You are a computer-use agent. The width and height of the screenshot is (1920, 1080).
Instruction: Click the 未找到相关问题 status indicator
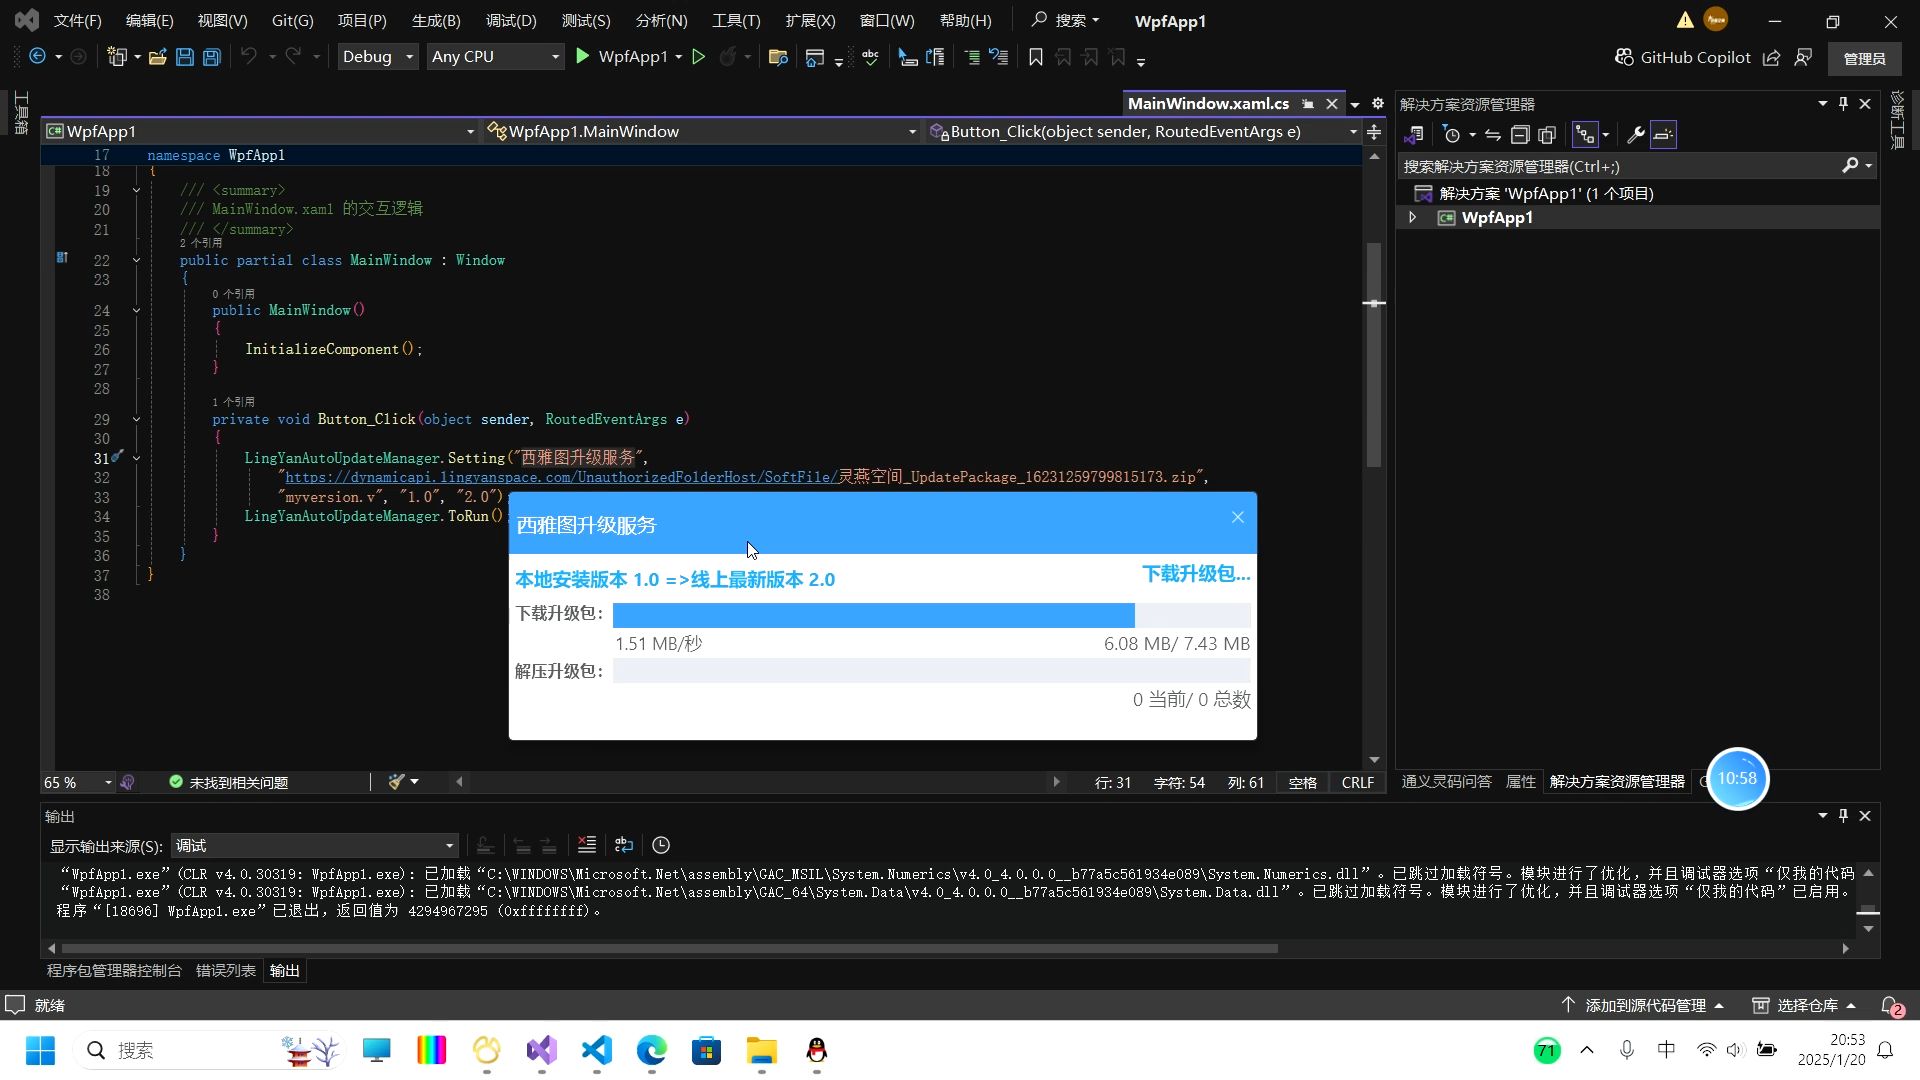[x=229, y=782]
